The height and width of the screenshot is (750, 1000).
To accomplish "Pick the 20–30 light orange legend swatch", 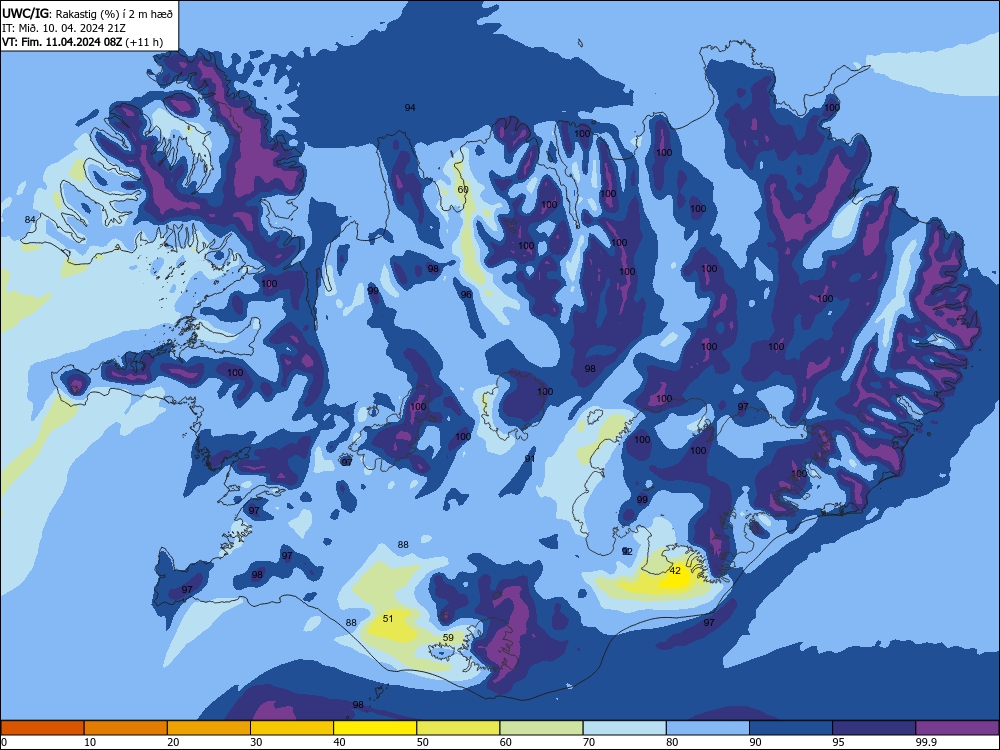I will click(x=209, y=728).
